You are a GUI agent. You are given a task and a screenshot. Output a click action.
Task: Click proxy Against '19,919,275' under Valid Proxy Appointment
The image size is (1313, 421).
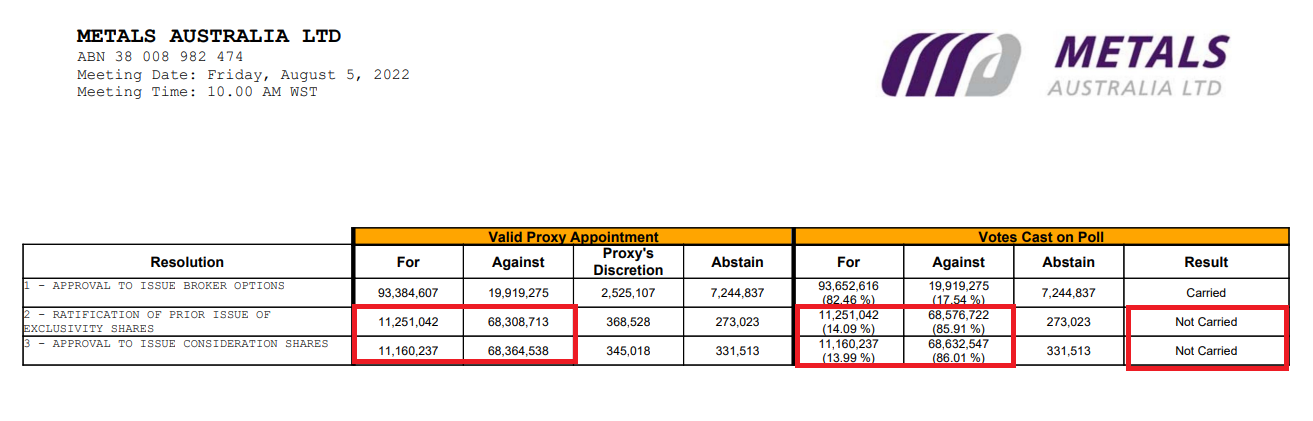tap(518, 293)
